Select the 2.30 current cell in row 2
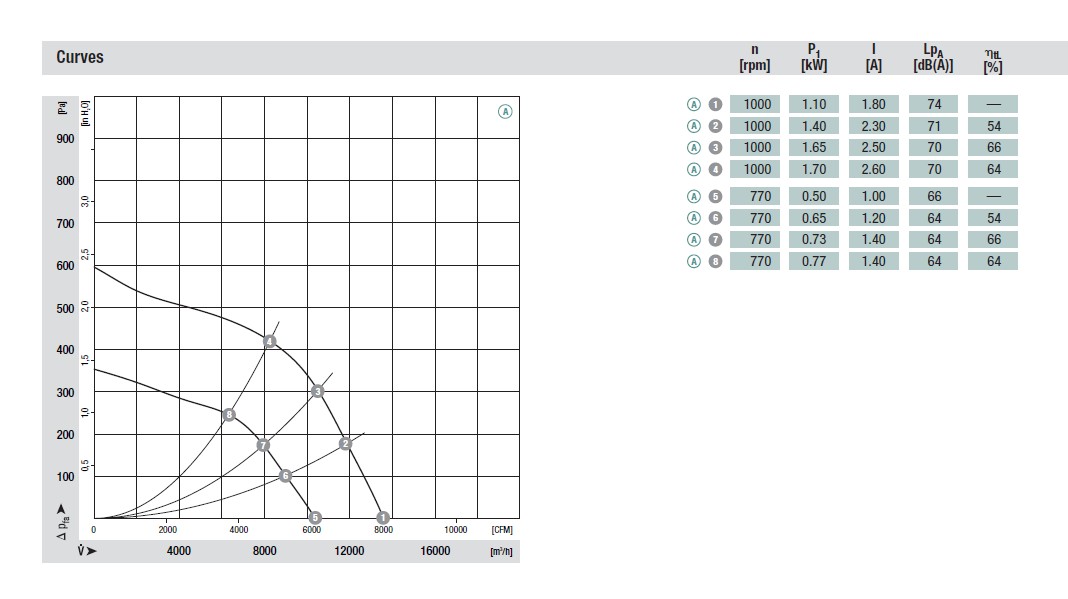 873,126
